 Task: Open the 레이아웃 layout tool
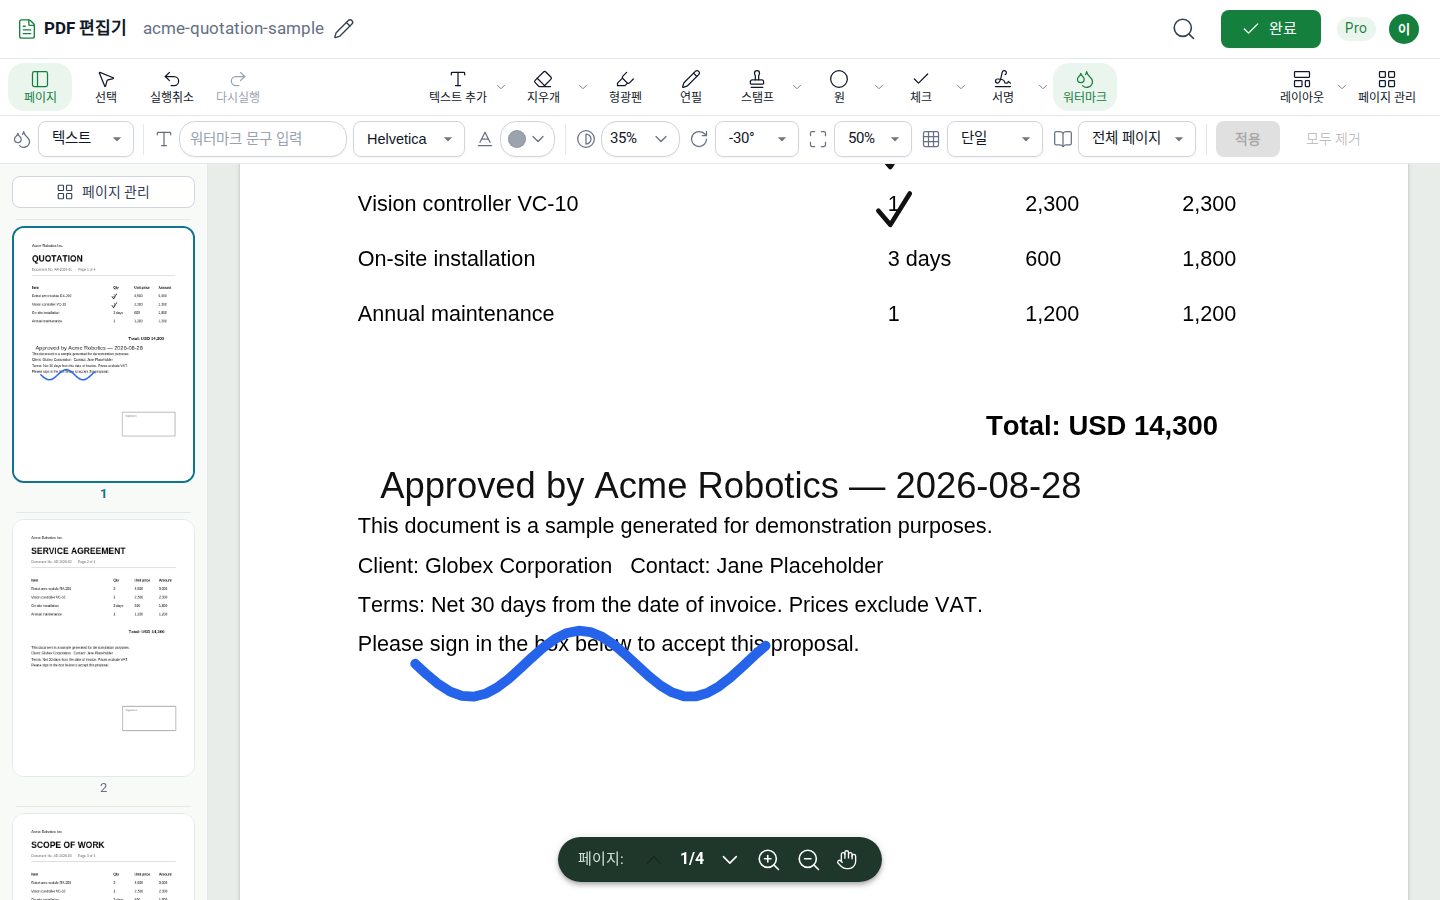[x=1302, y=87]
